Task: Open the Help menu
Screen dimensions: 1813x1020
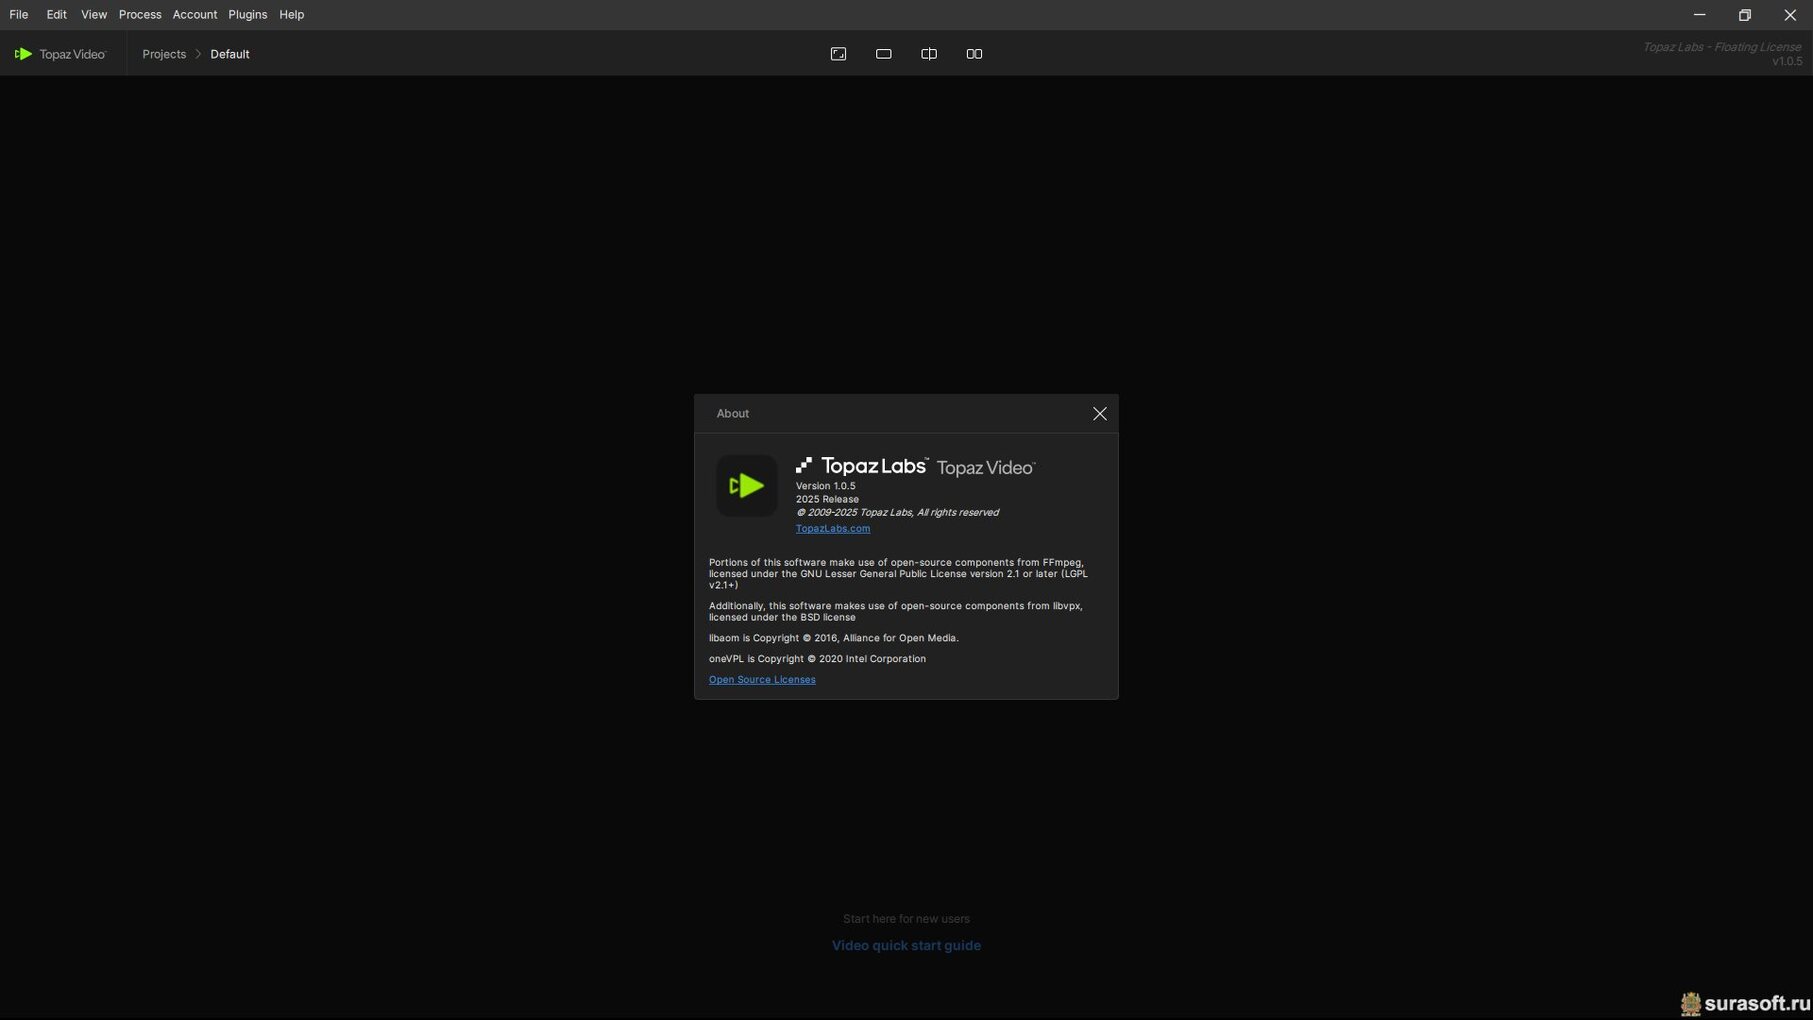Action: click(x=291, y=15)
